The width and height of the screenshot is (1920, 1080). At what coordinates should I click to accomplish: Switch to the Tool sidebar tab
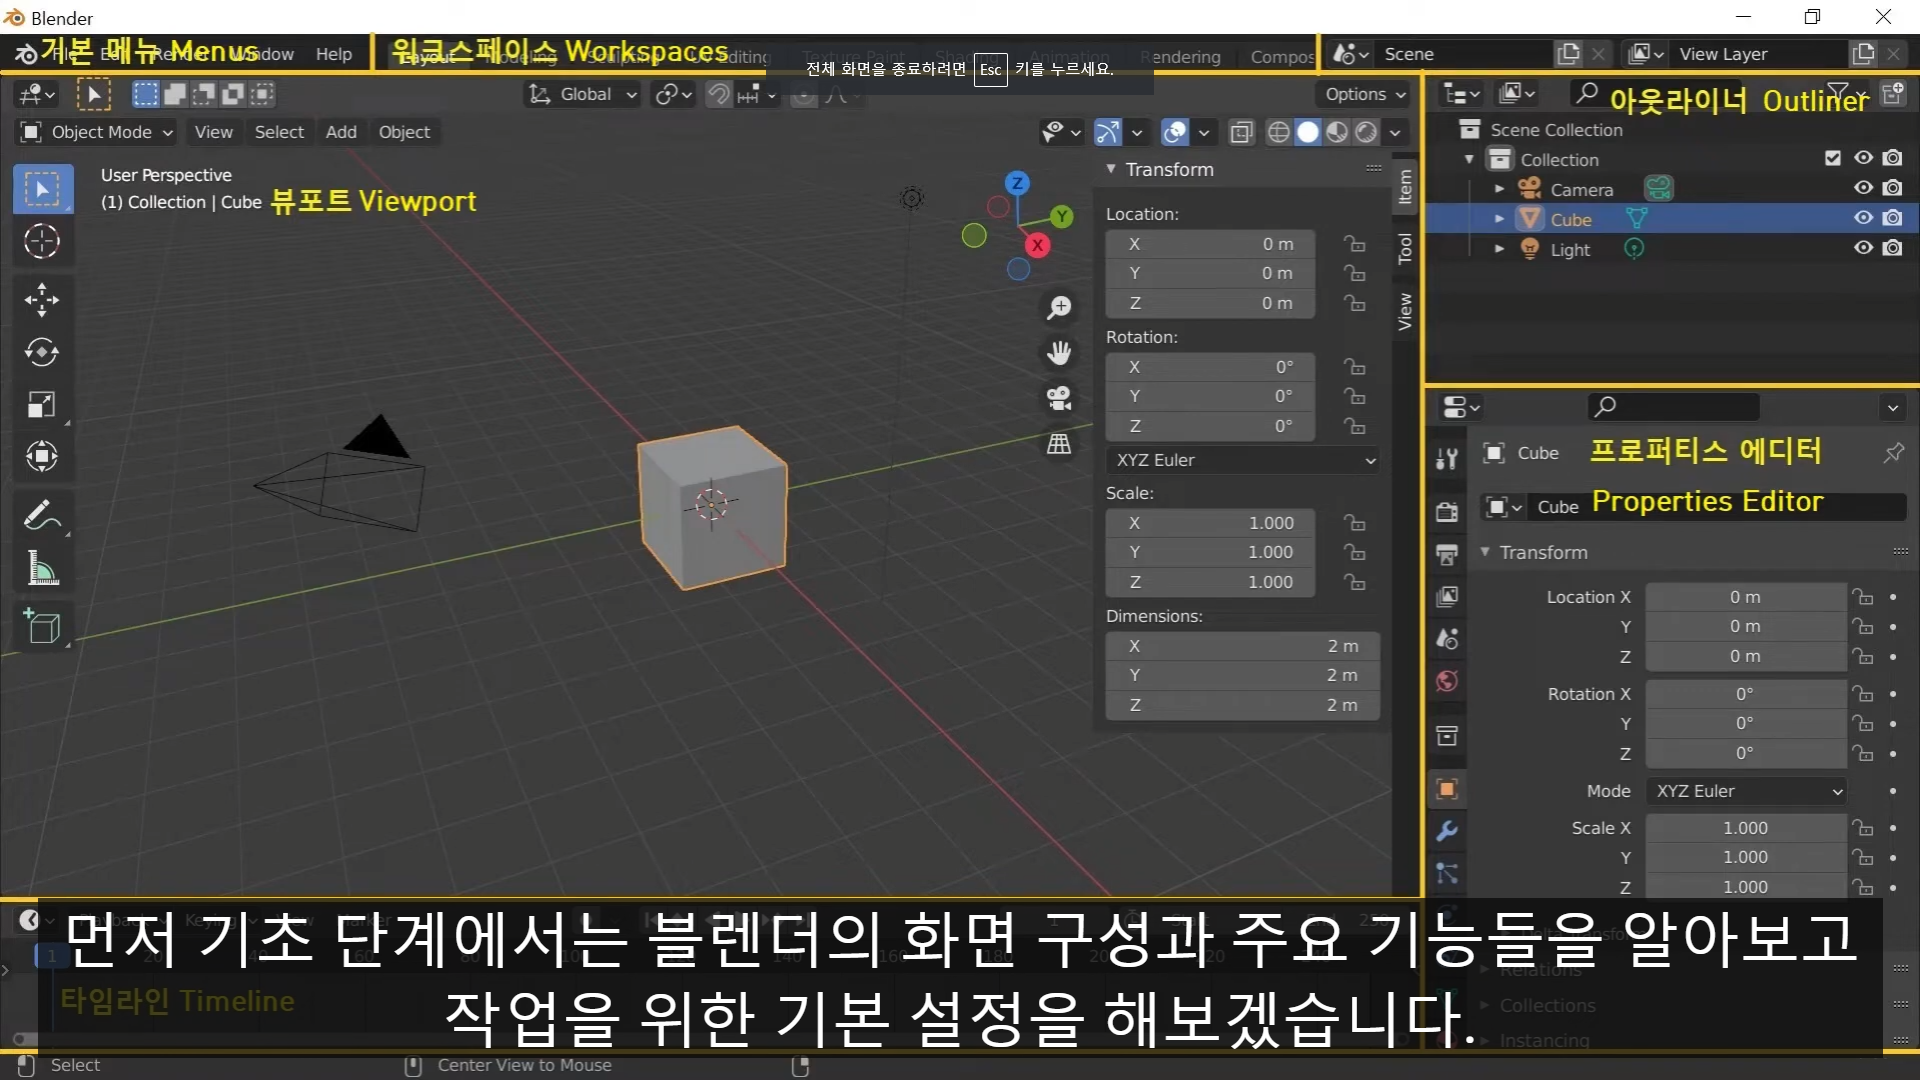click(1405, 248)
